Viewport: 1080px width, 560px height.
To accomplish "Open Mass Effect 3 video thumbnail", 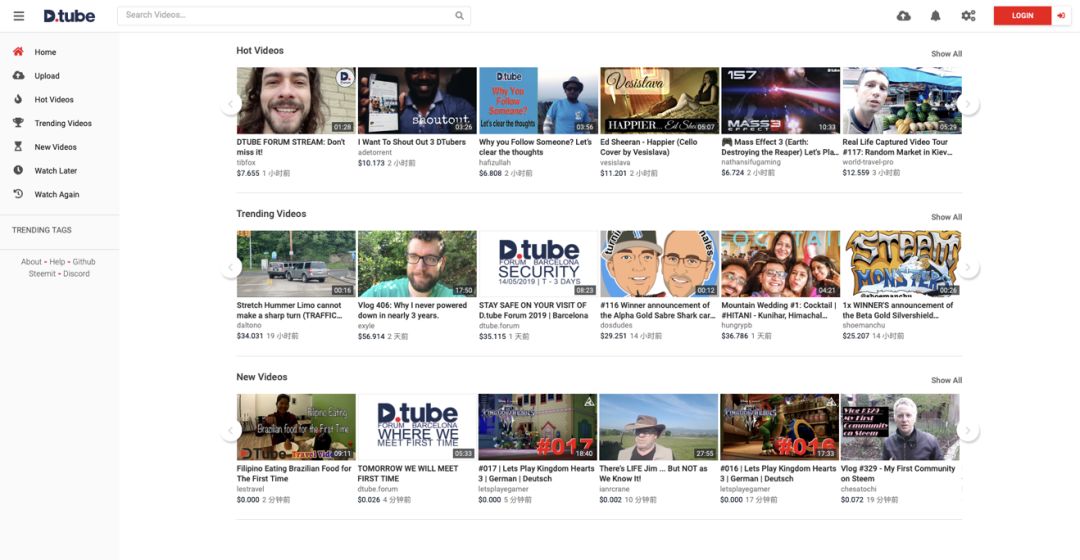I will click(780, 101).
